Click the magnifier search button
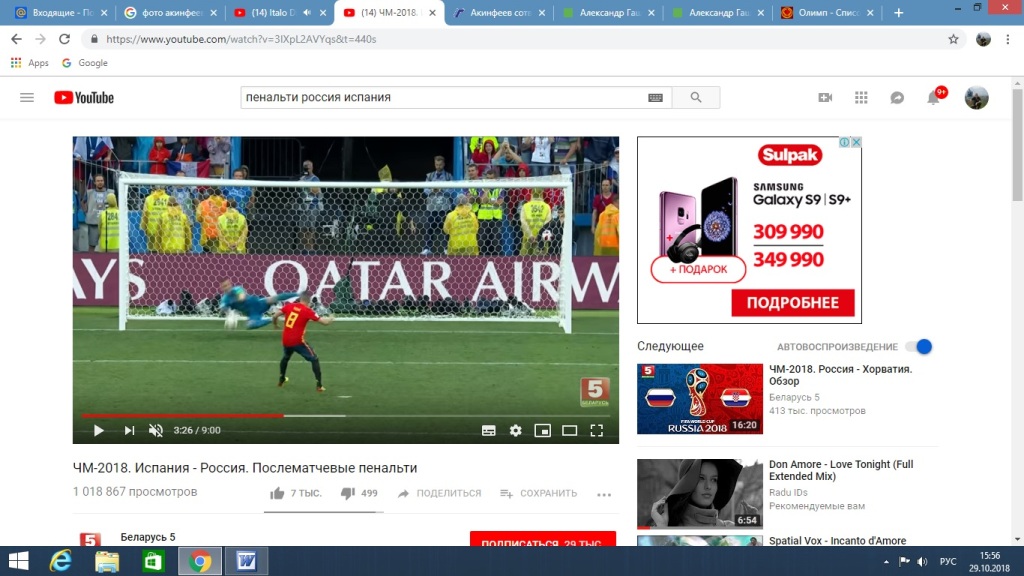Viewport: 1024px width, 576px height. [696, 97]
